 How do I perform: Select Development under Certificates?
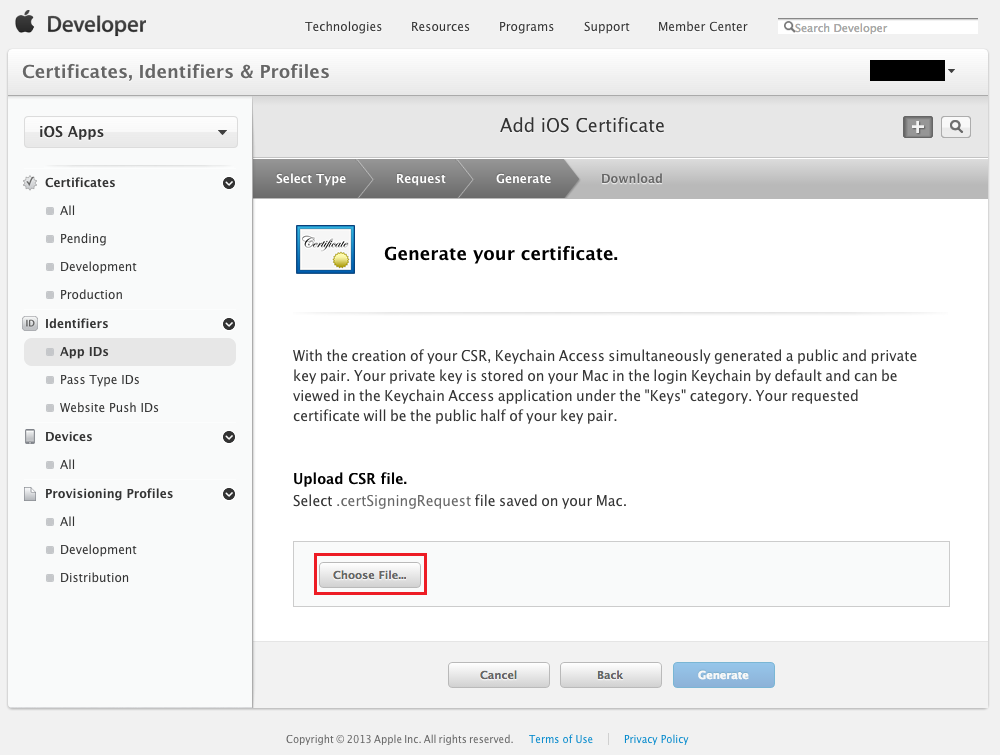click(98, 267)
